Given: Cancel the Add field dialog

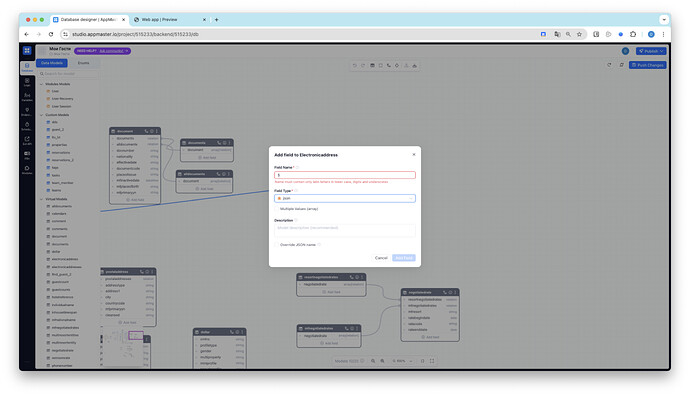Looking at the screenshot, I should pyautogui.click(x=381, y=258).
